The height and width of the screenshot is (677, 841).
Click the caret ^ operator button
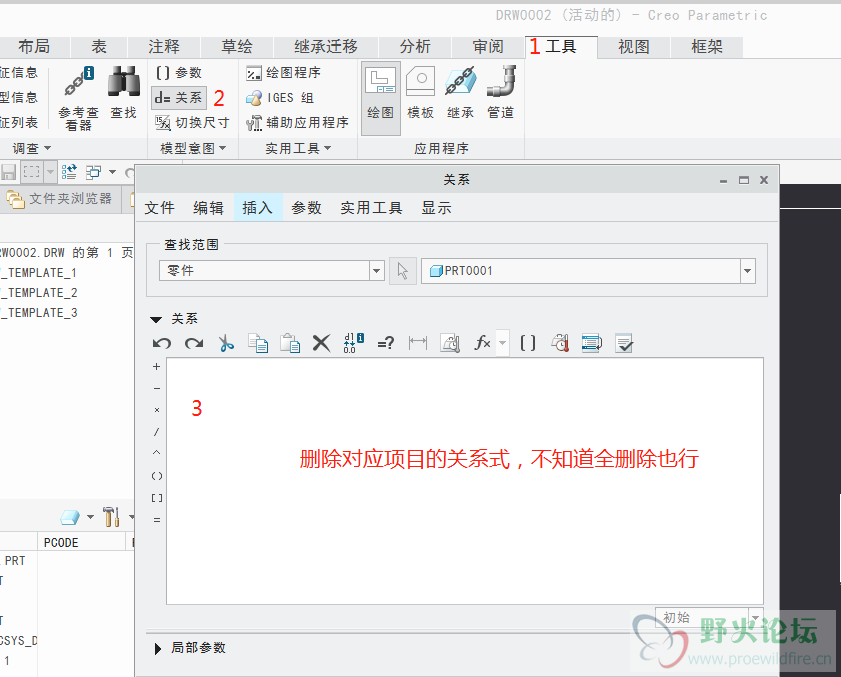pos(157,453)
